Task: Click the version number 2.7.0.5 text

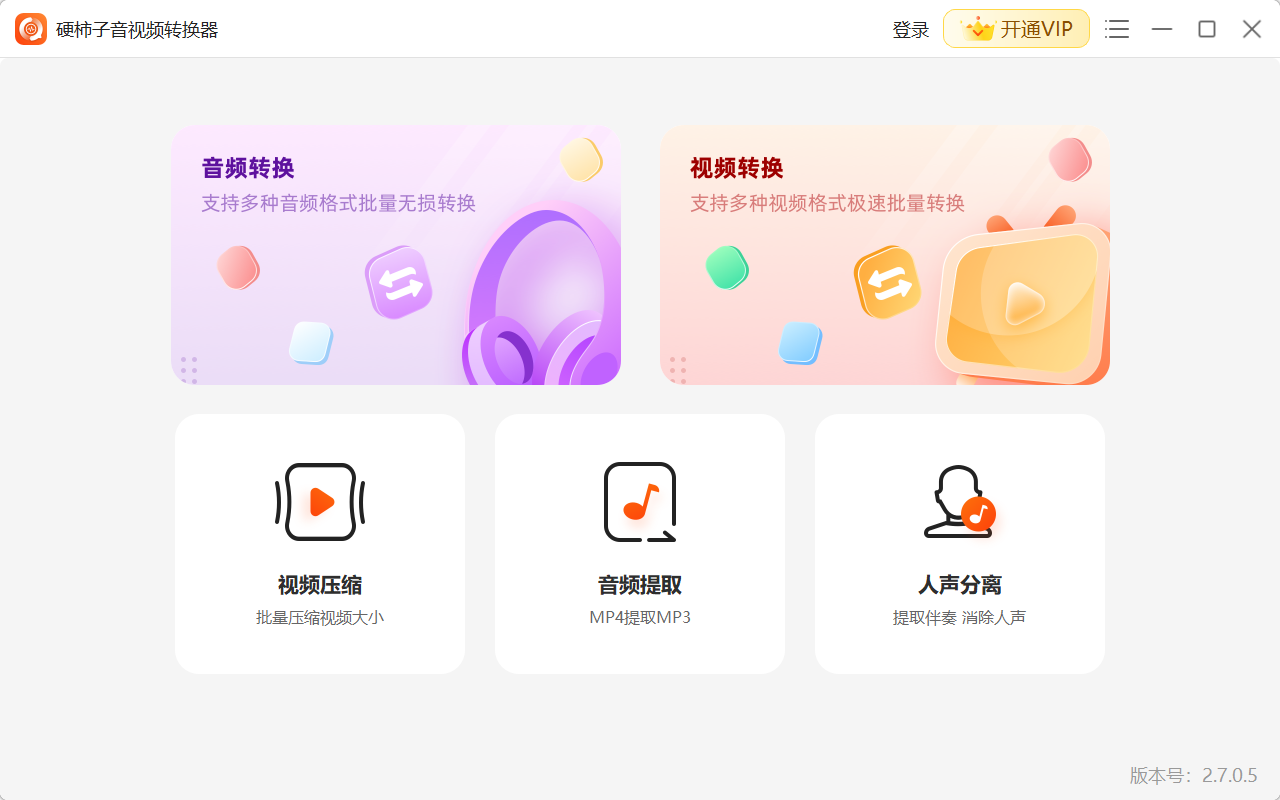Action: [1230, 775]
